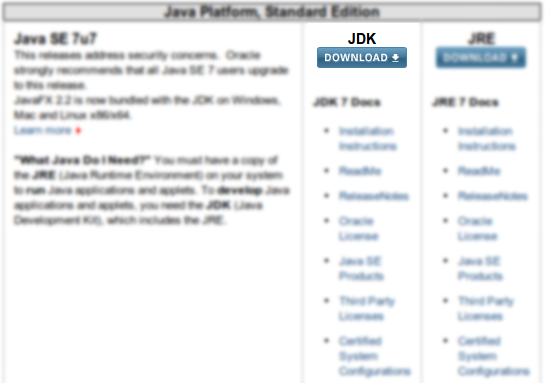This screenshot has width=545, height=383.
Task: Open JDK Third Party Licenses link
Action: (367, 308)
